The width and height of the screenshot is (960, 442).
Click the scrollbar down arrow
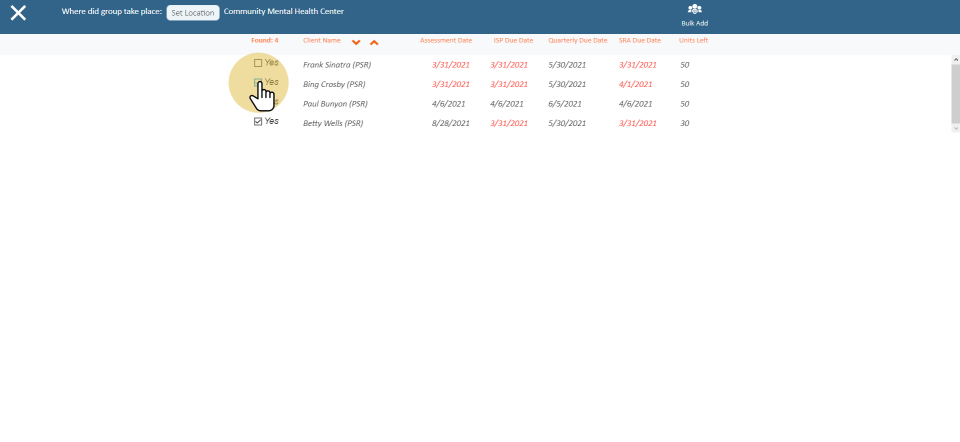(954, 128)
